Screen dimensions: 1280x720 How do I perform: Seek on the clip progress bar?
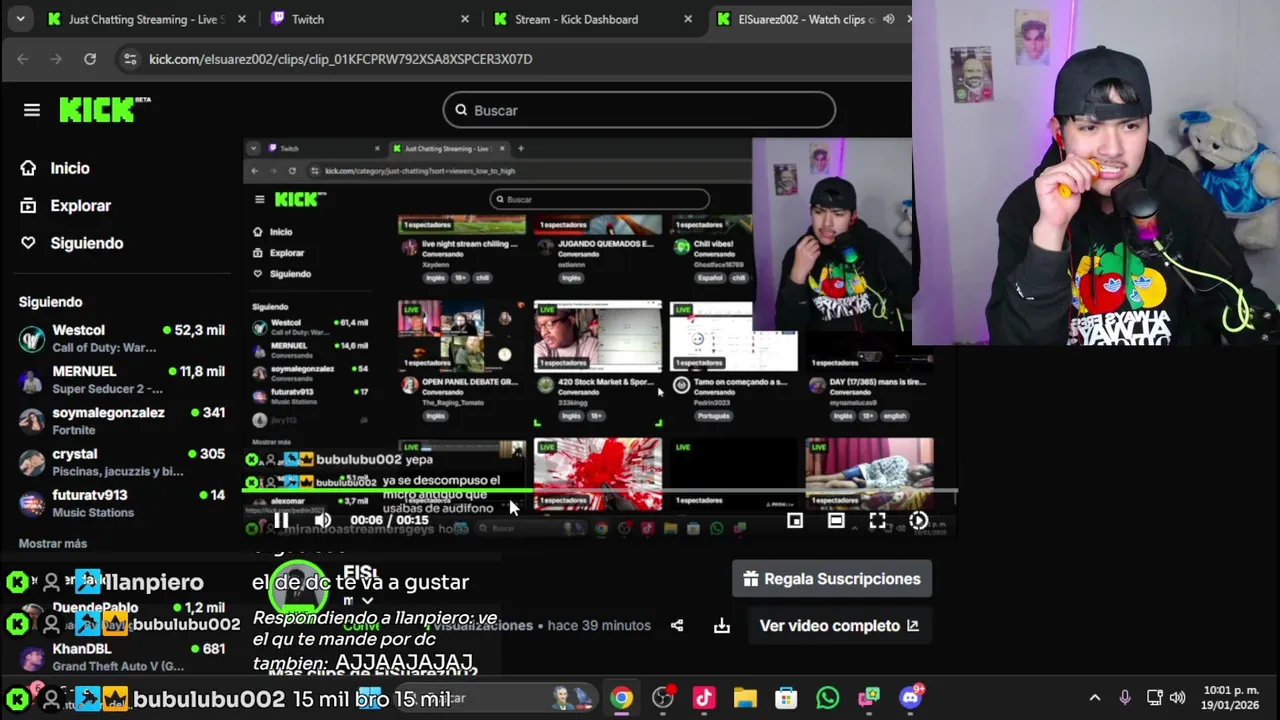(600, 491)
